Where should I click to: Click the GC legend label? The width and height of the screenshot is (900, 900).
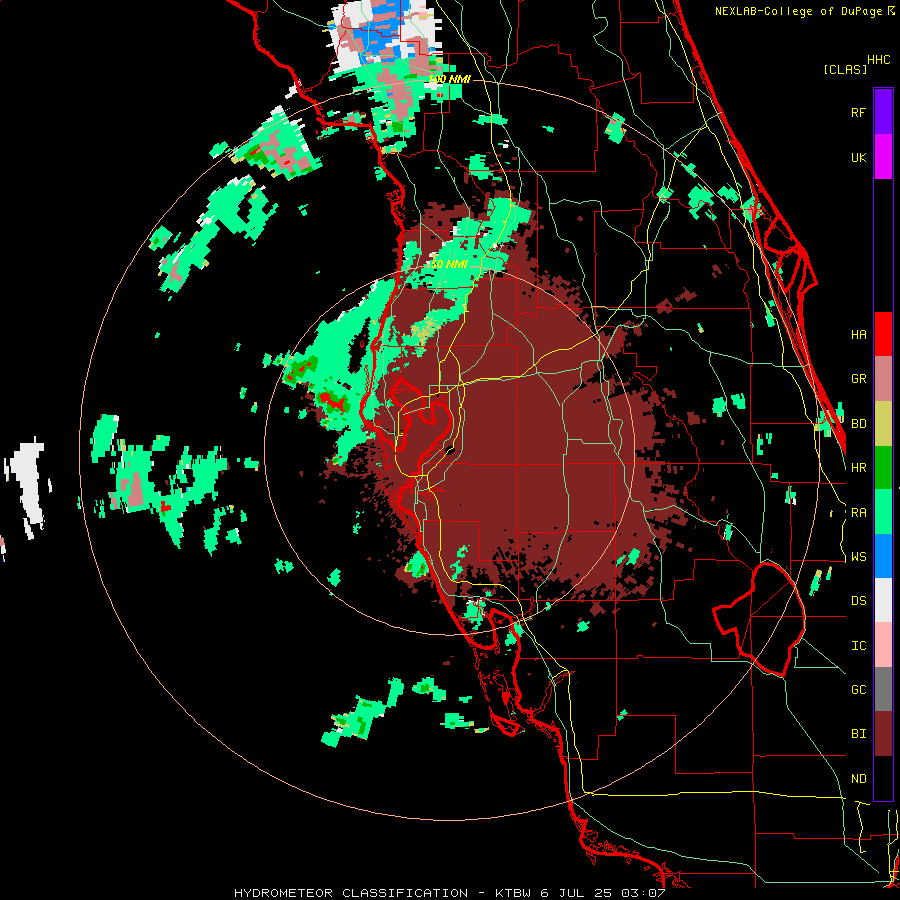coord(858,690)
